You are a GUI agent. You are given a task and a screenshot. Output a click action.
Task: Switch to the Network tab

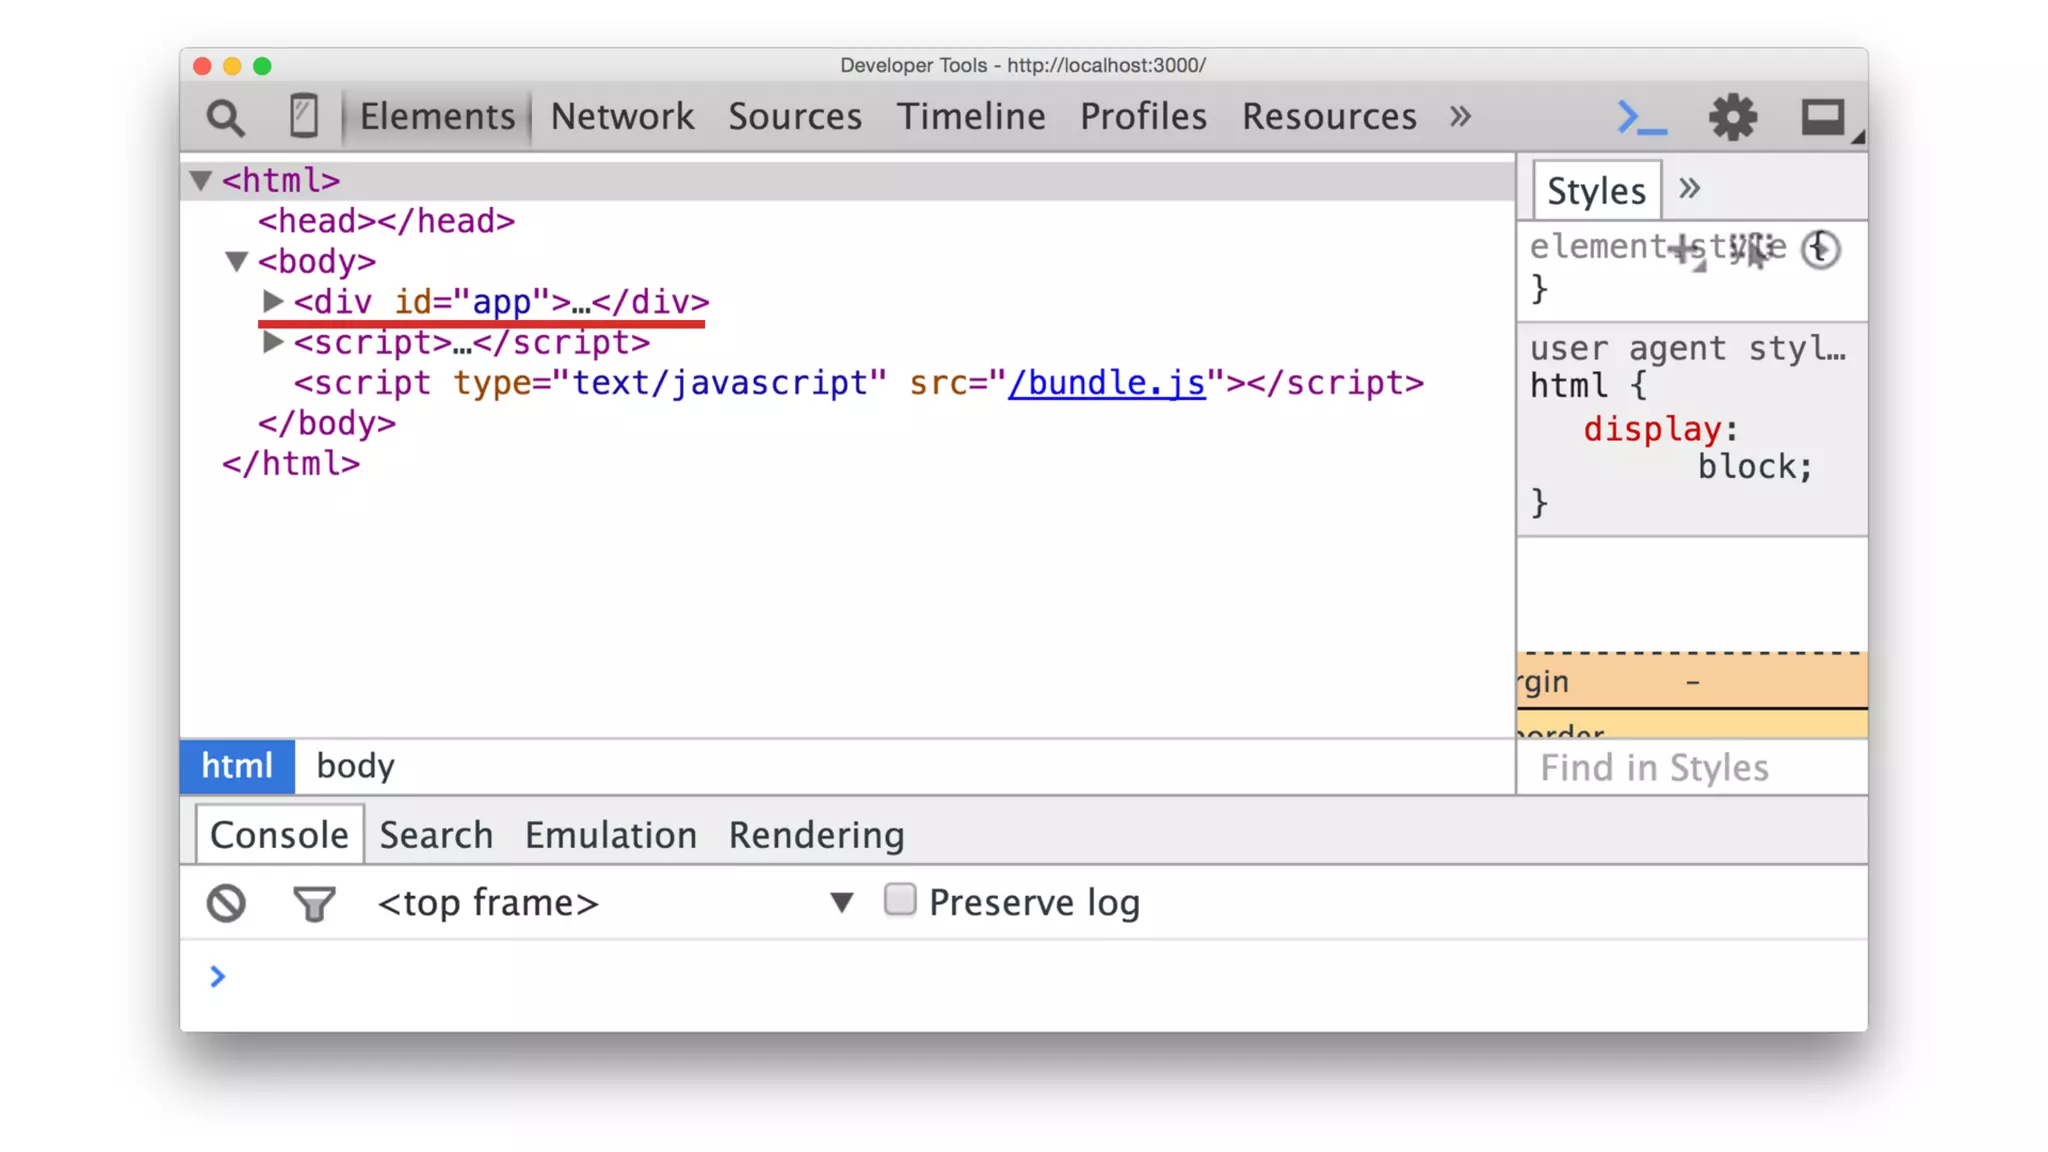point(622,116)
